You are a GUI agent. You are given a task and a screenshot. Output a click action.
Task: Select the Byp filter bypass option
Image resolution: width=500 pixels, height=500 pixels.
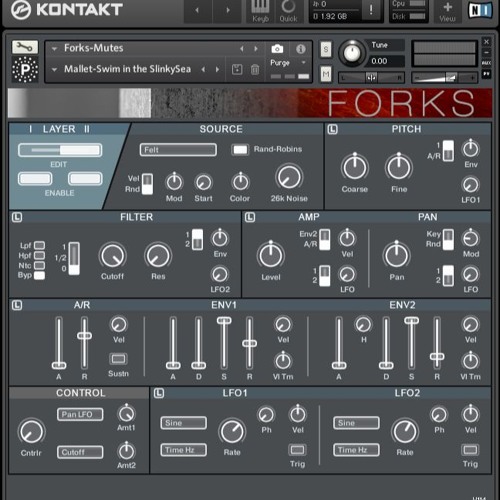click(x=39, y=275)
